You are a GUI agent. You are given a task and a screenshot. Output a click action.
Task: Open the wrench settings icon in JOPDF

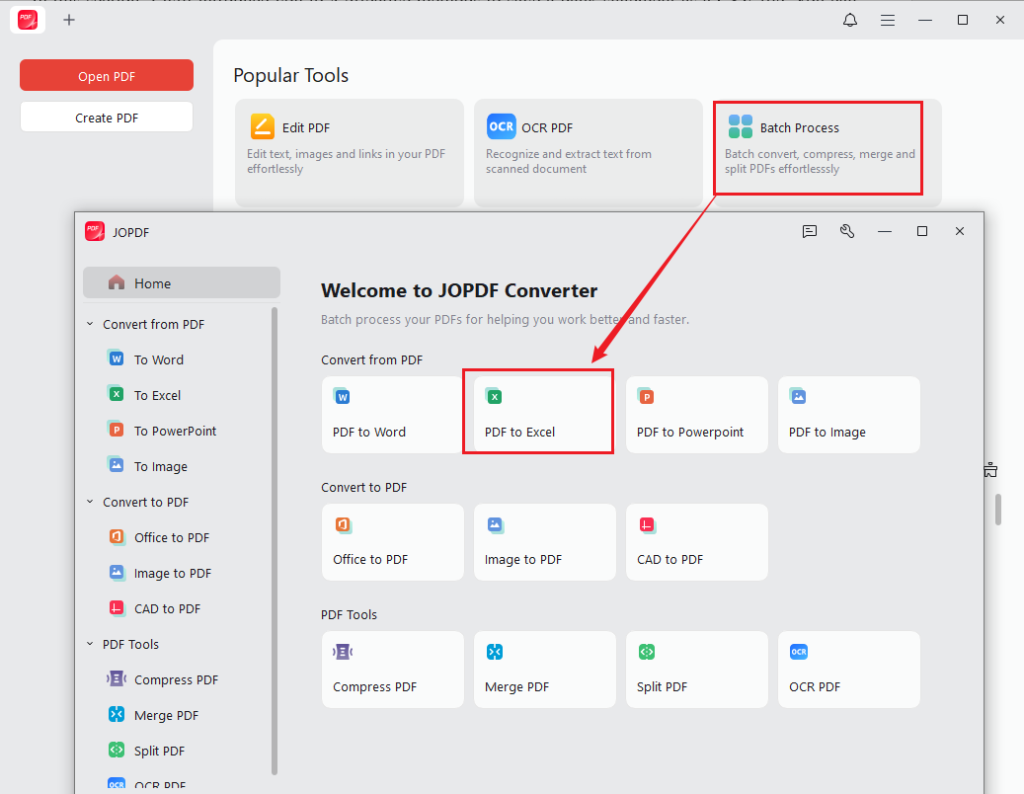pos(847,231)
